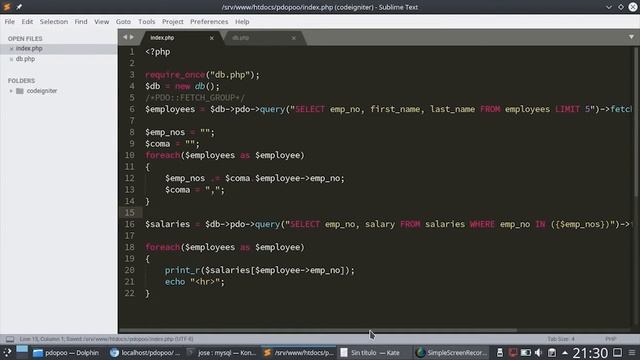Screen dimensions: 640x360
Task: Close db.php from the Open Files list
Action: coord(11,59)
